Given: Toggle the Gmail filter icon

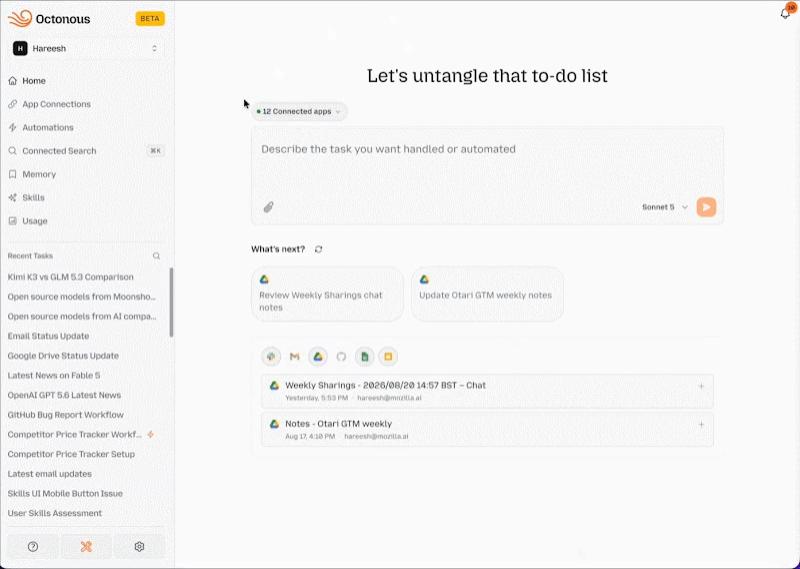Looking at the screenshot, I should 294,357.
